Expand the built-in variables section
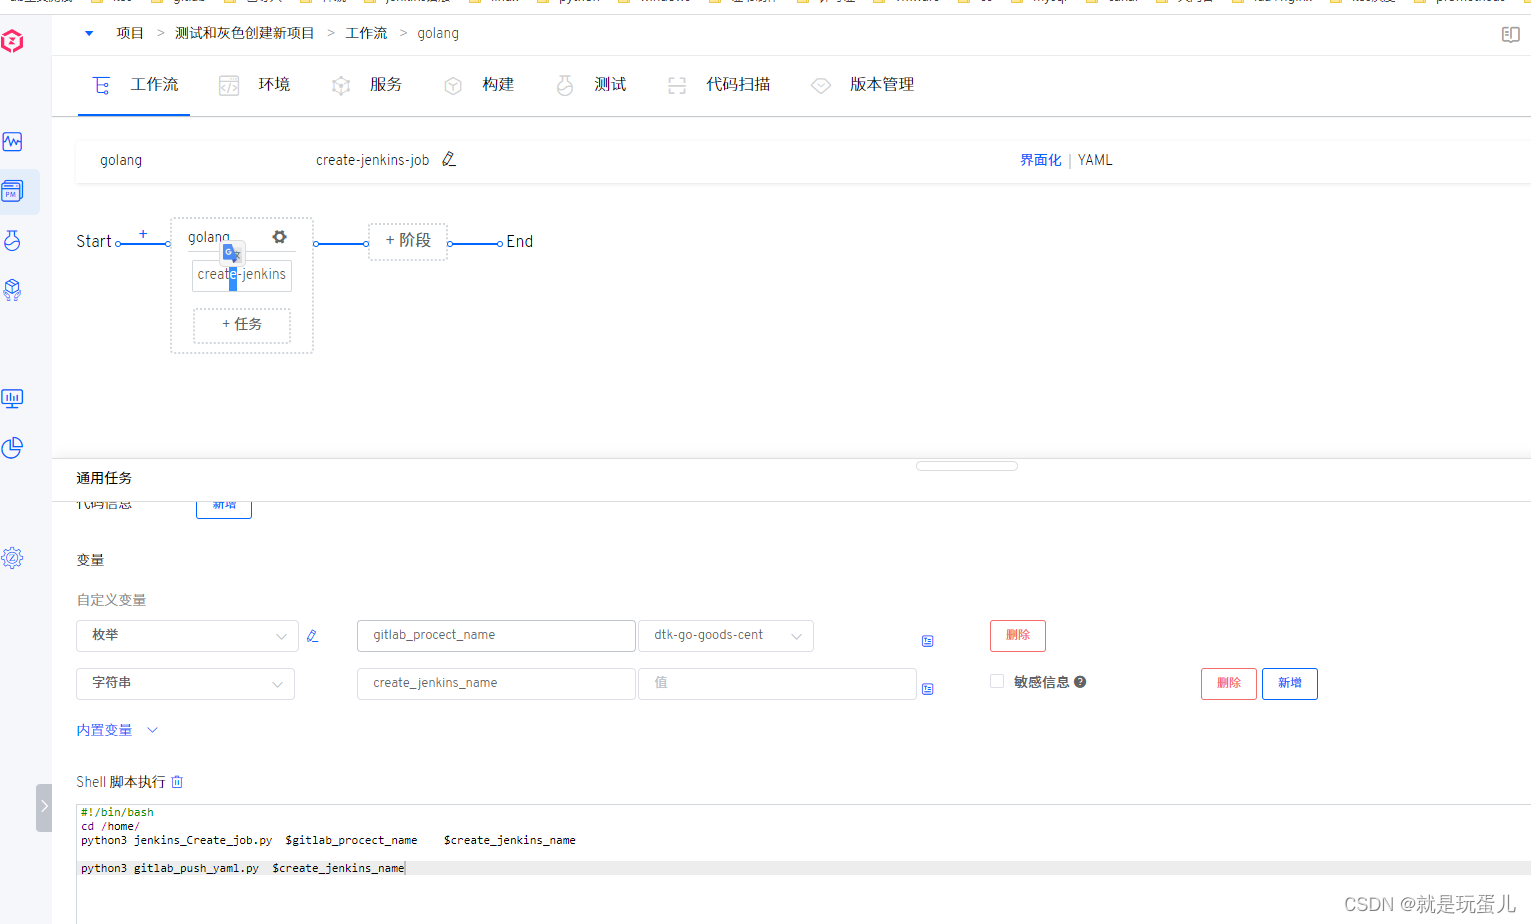 pyautogui.click(x=117, y=730)
